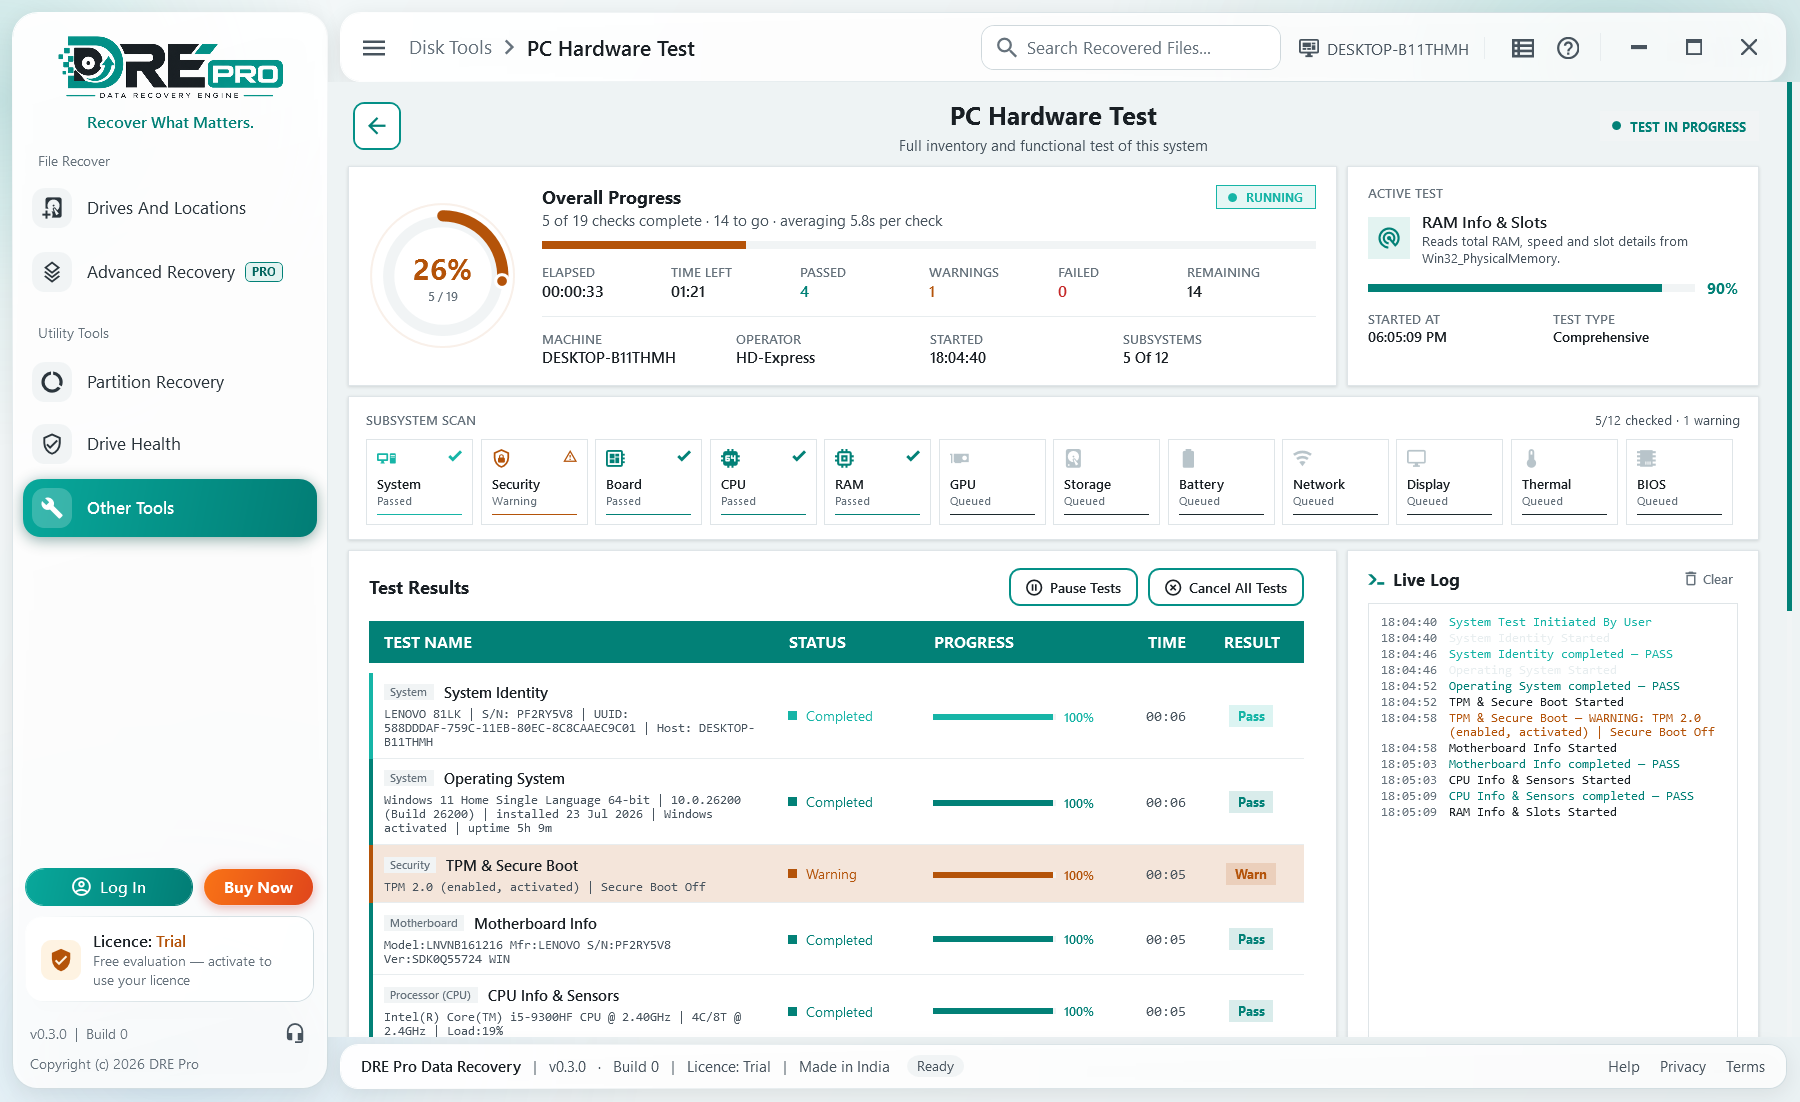Select the Board subsystem card
The width and height of the screenshot is (1800, 1102).
click(648, 481)
